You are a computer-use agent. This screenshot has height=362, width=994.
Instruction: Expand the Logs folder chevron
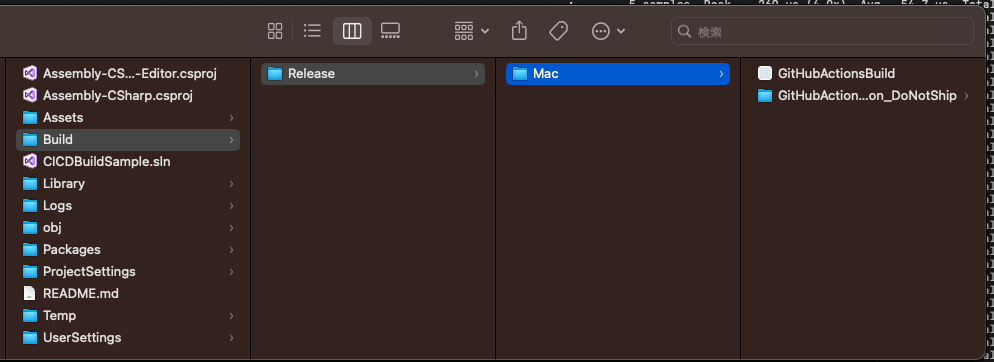click(x=231, y=205)
